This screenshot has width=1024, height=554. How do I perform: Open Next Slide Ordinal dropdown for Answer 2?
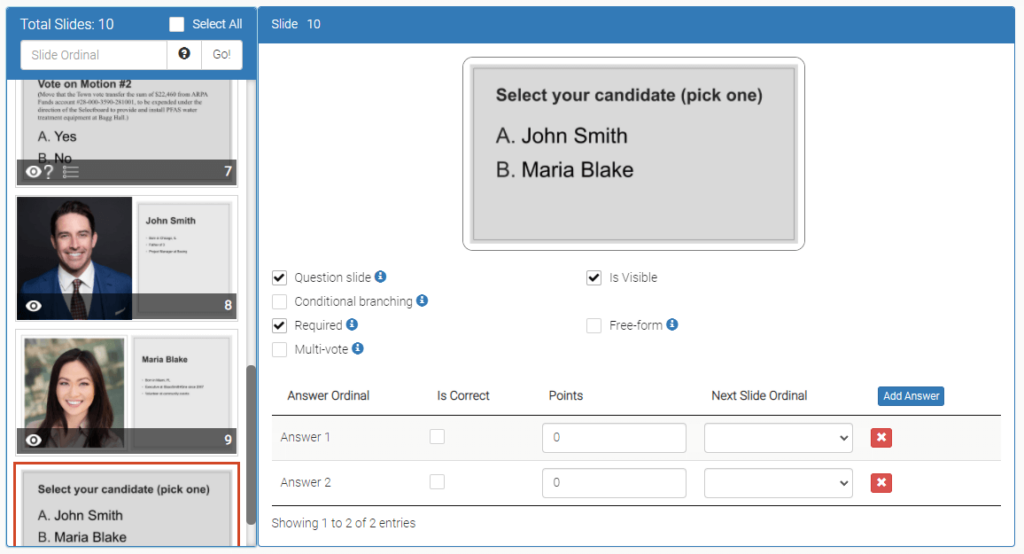pyautogui.click(x=778, y=483)
